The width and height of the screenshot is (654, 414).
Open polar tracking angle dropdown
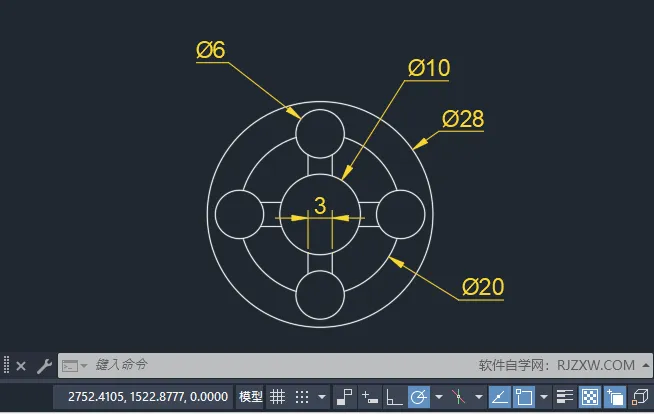pos(439,397)
